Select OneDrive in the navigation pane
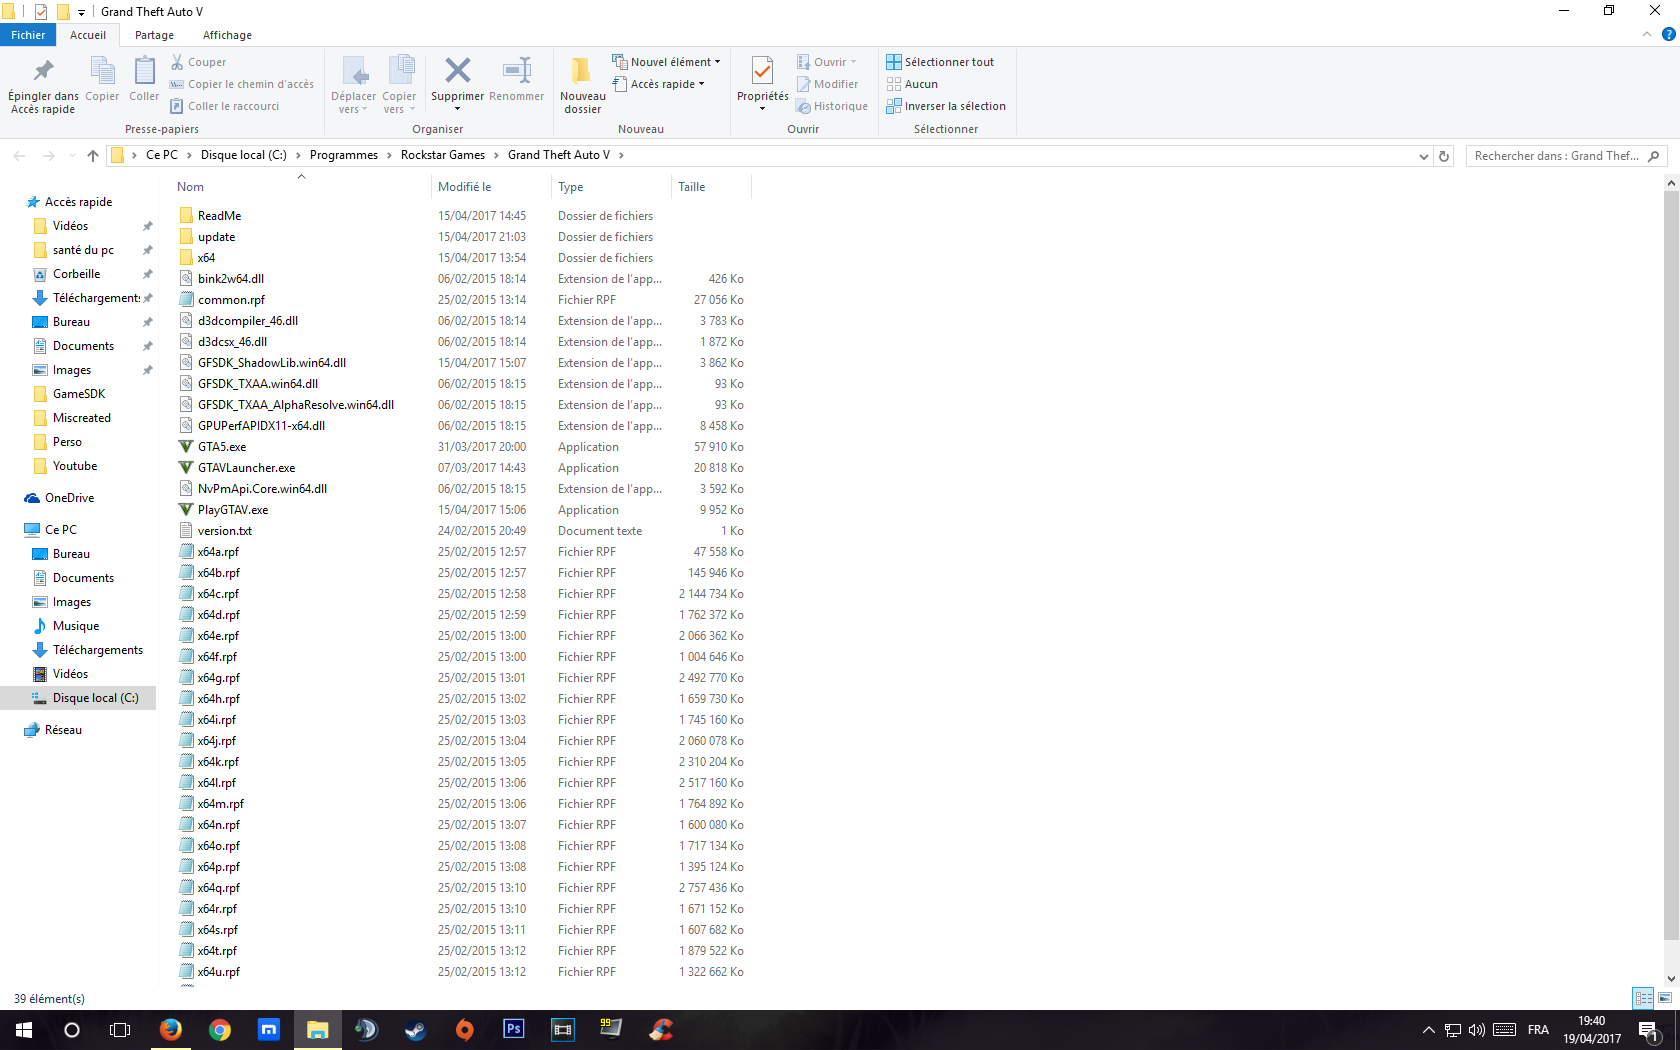 69,498
